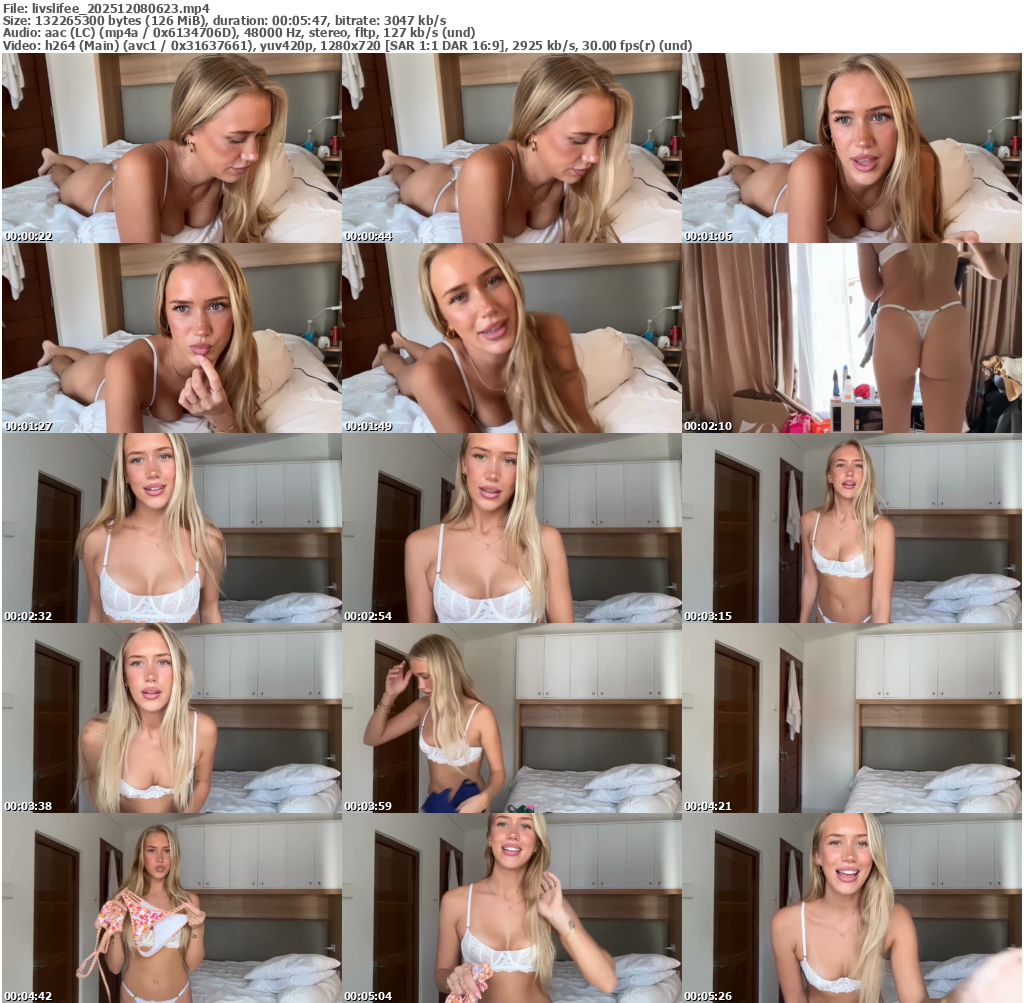Open the 00:01:49 preview frame
1024x1003 pixels.
pos(511,338)
